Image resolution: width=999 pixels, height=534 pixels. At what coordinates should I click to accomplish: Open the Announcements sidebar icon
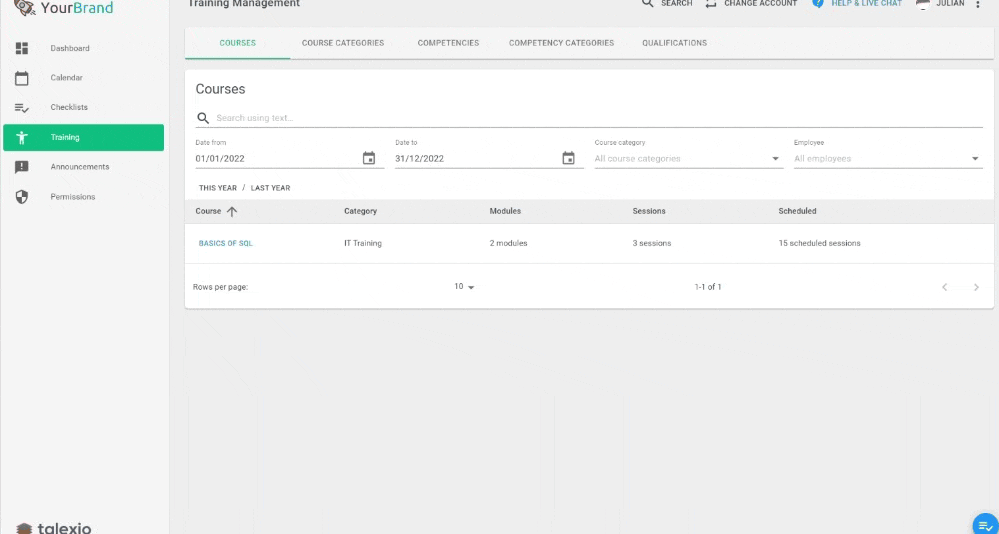click(22, 167)
